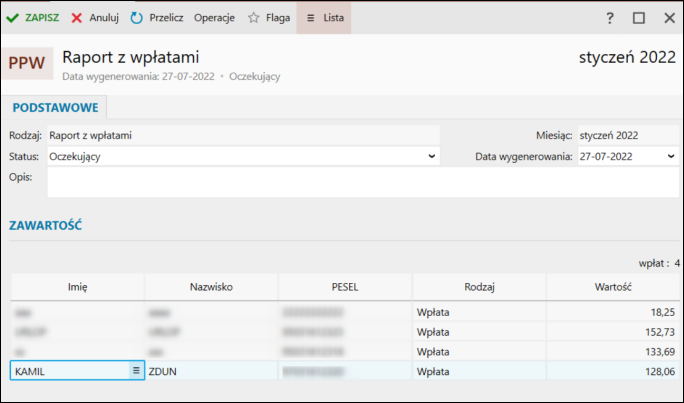Select the ZDUN surname cell
The width and height of the screenshot is (684, 403).
click(211, 372)
